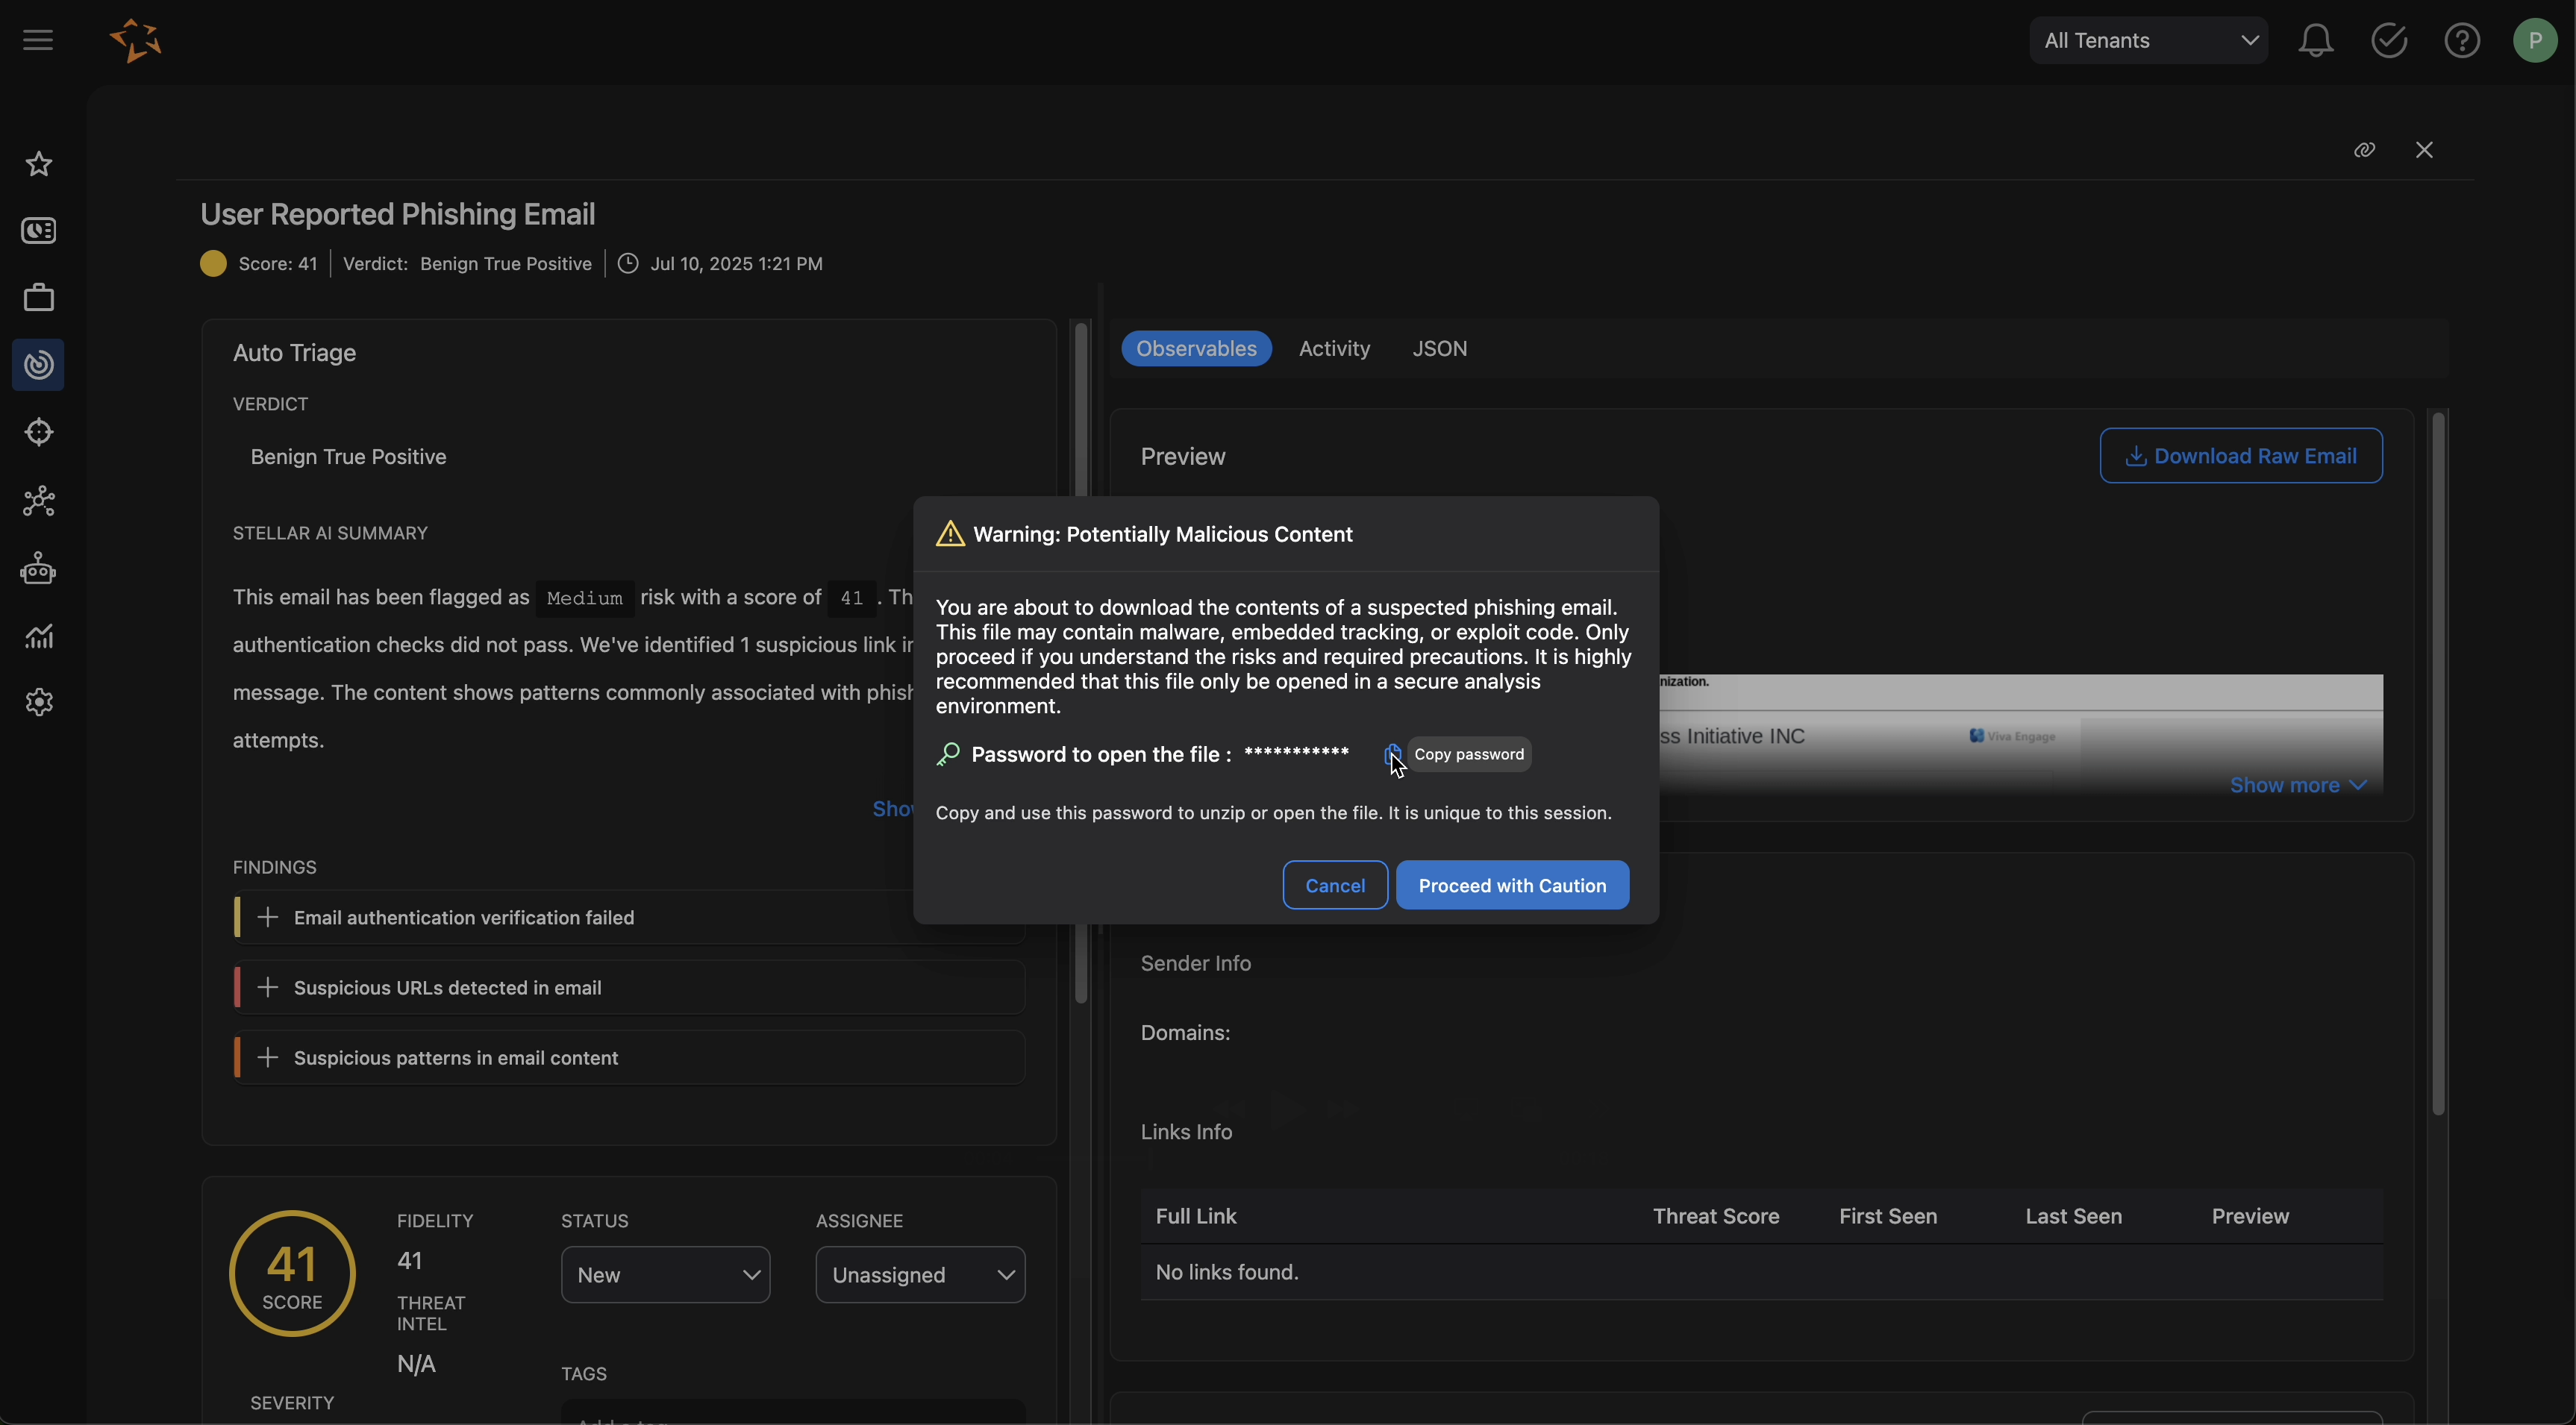
Task: Select the targeting crosshair icon in sidebar
Action: pos(38,432)
